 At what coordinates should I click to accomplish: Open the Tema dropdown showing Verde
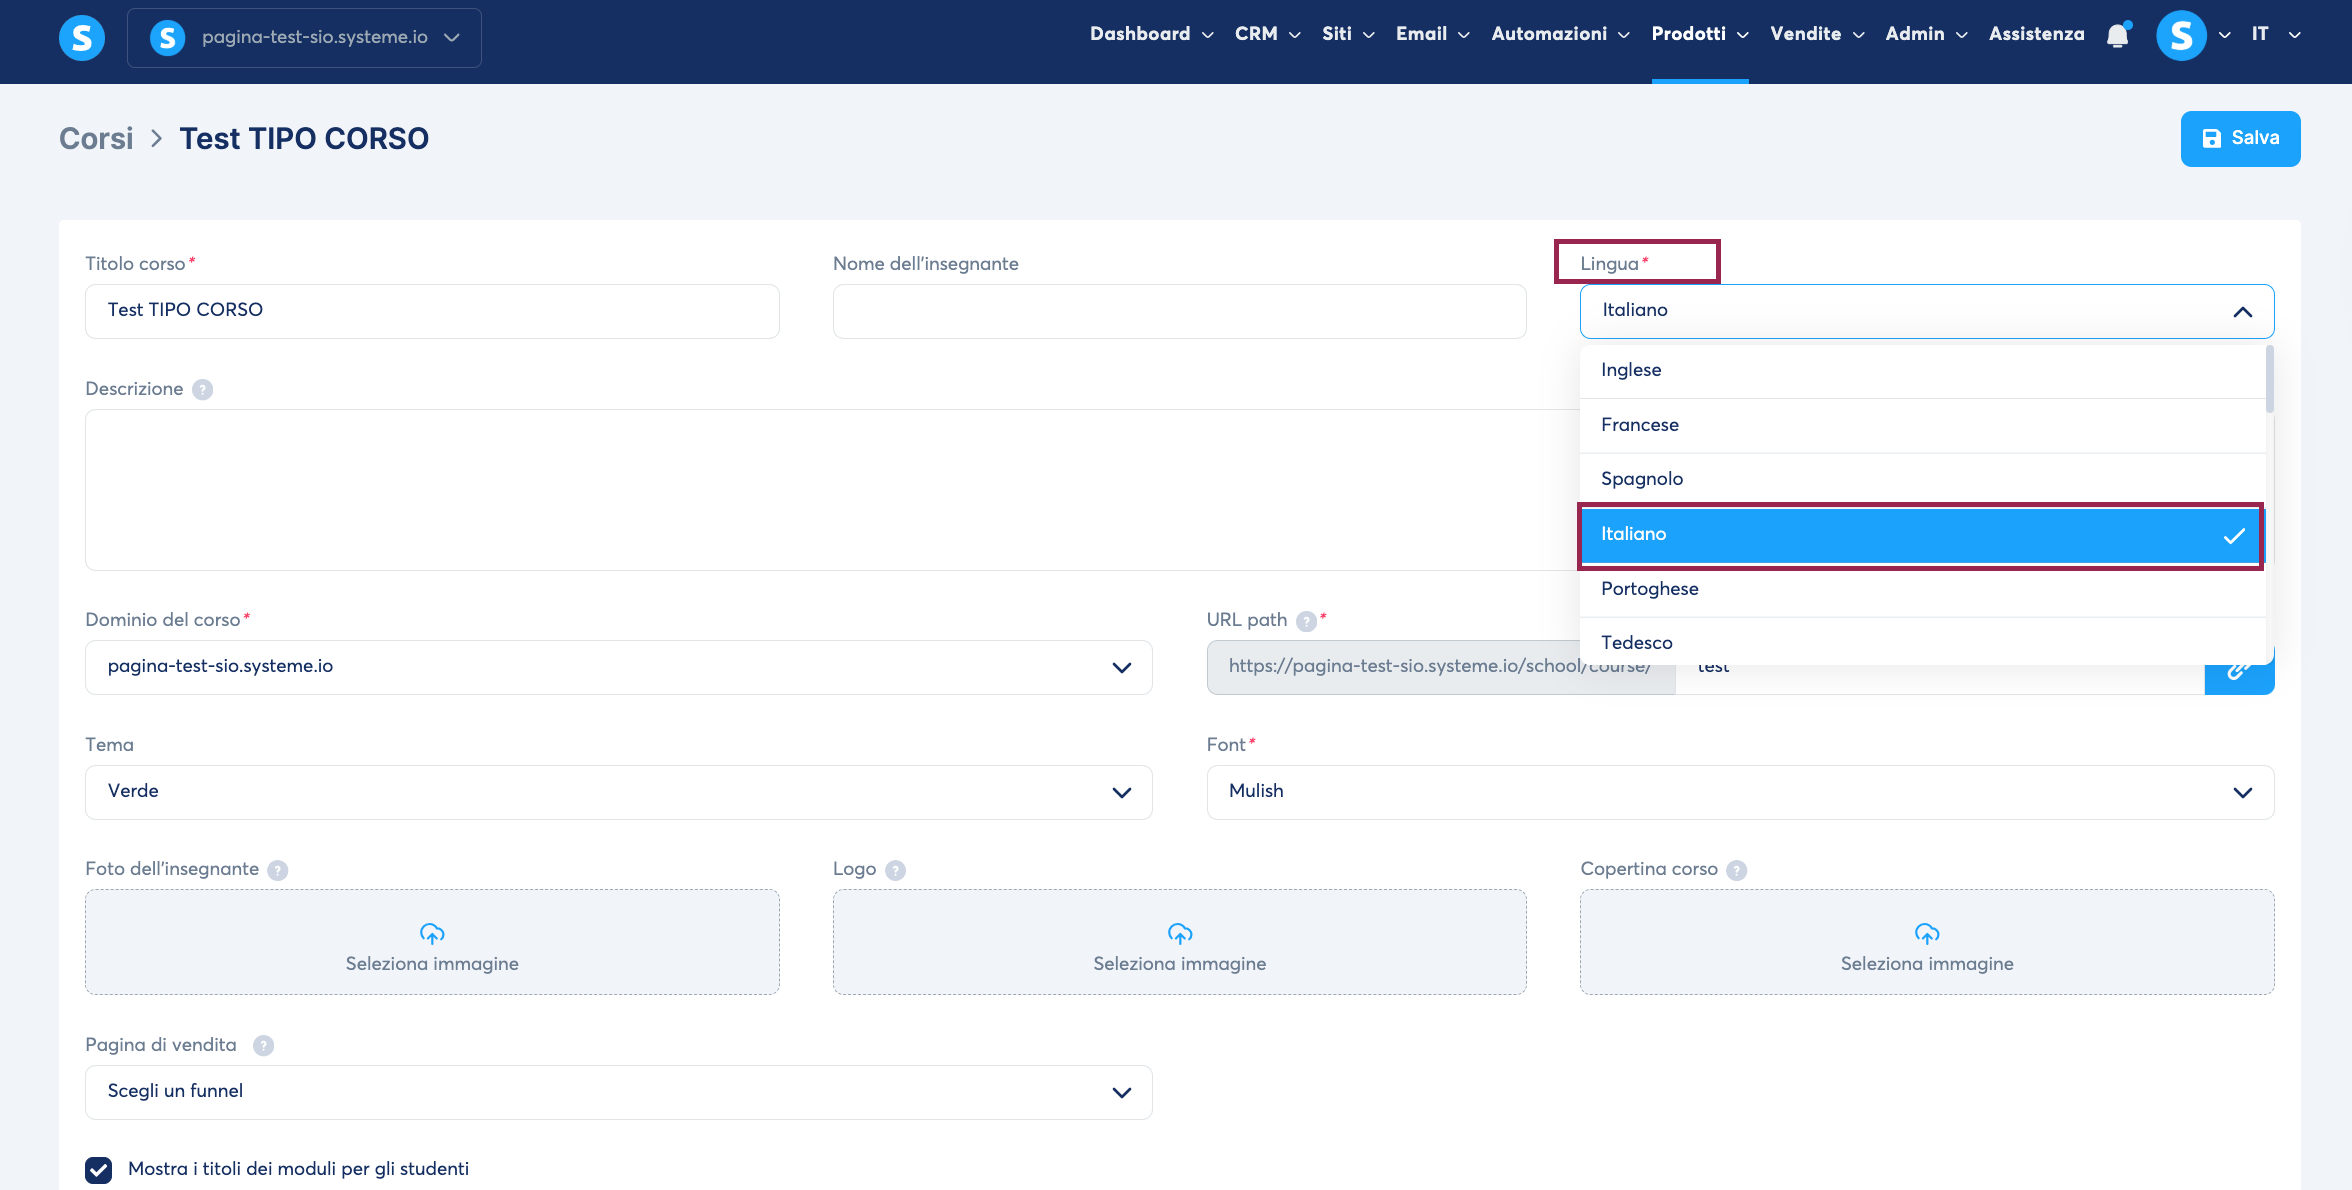click(x=618, y=792)
